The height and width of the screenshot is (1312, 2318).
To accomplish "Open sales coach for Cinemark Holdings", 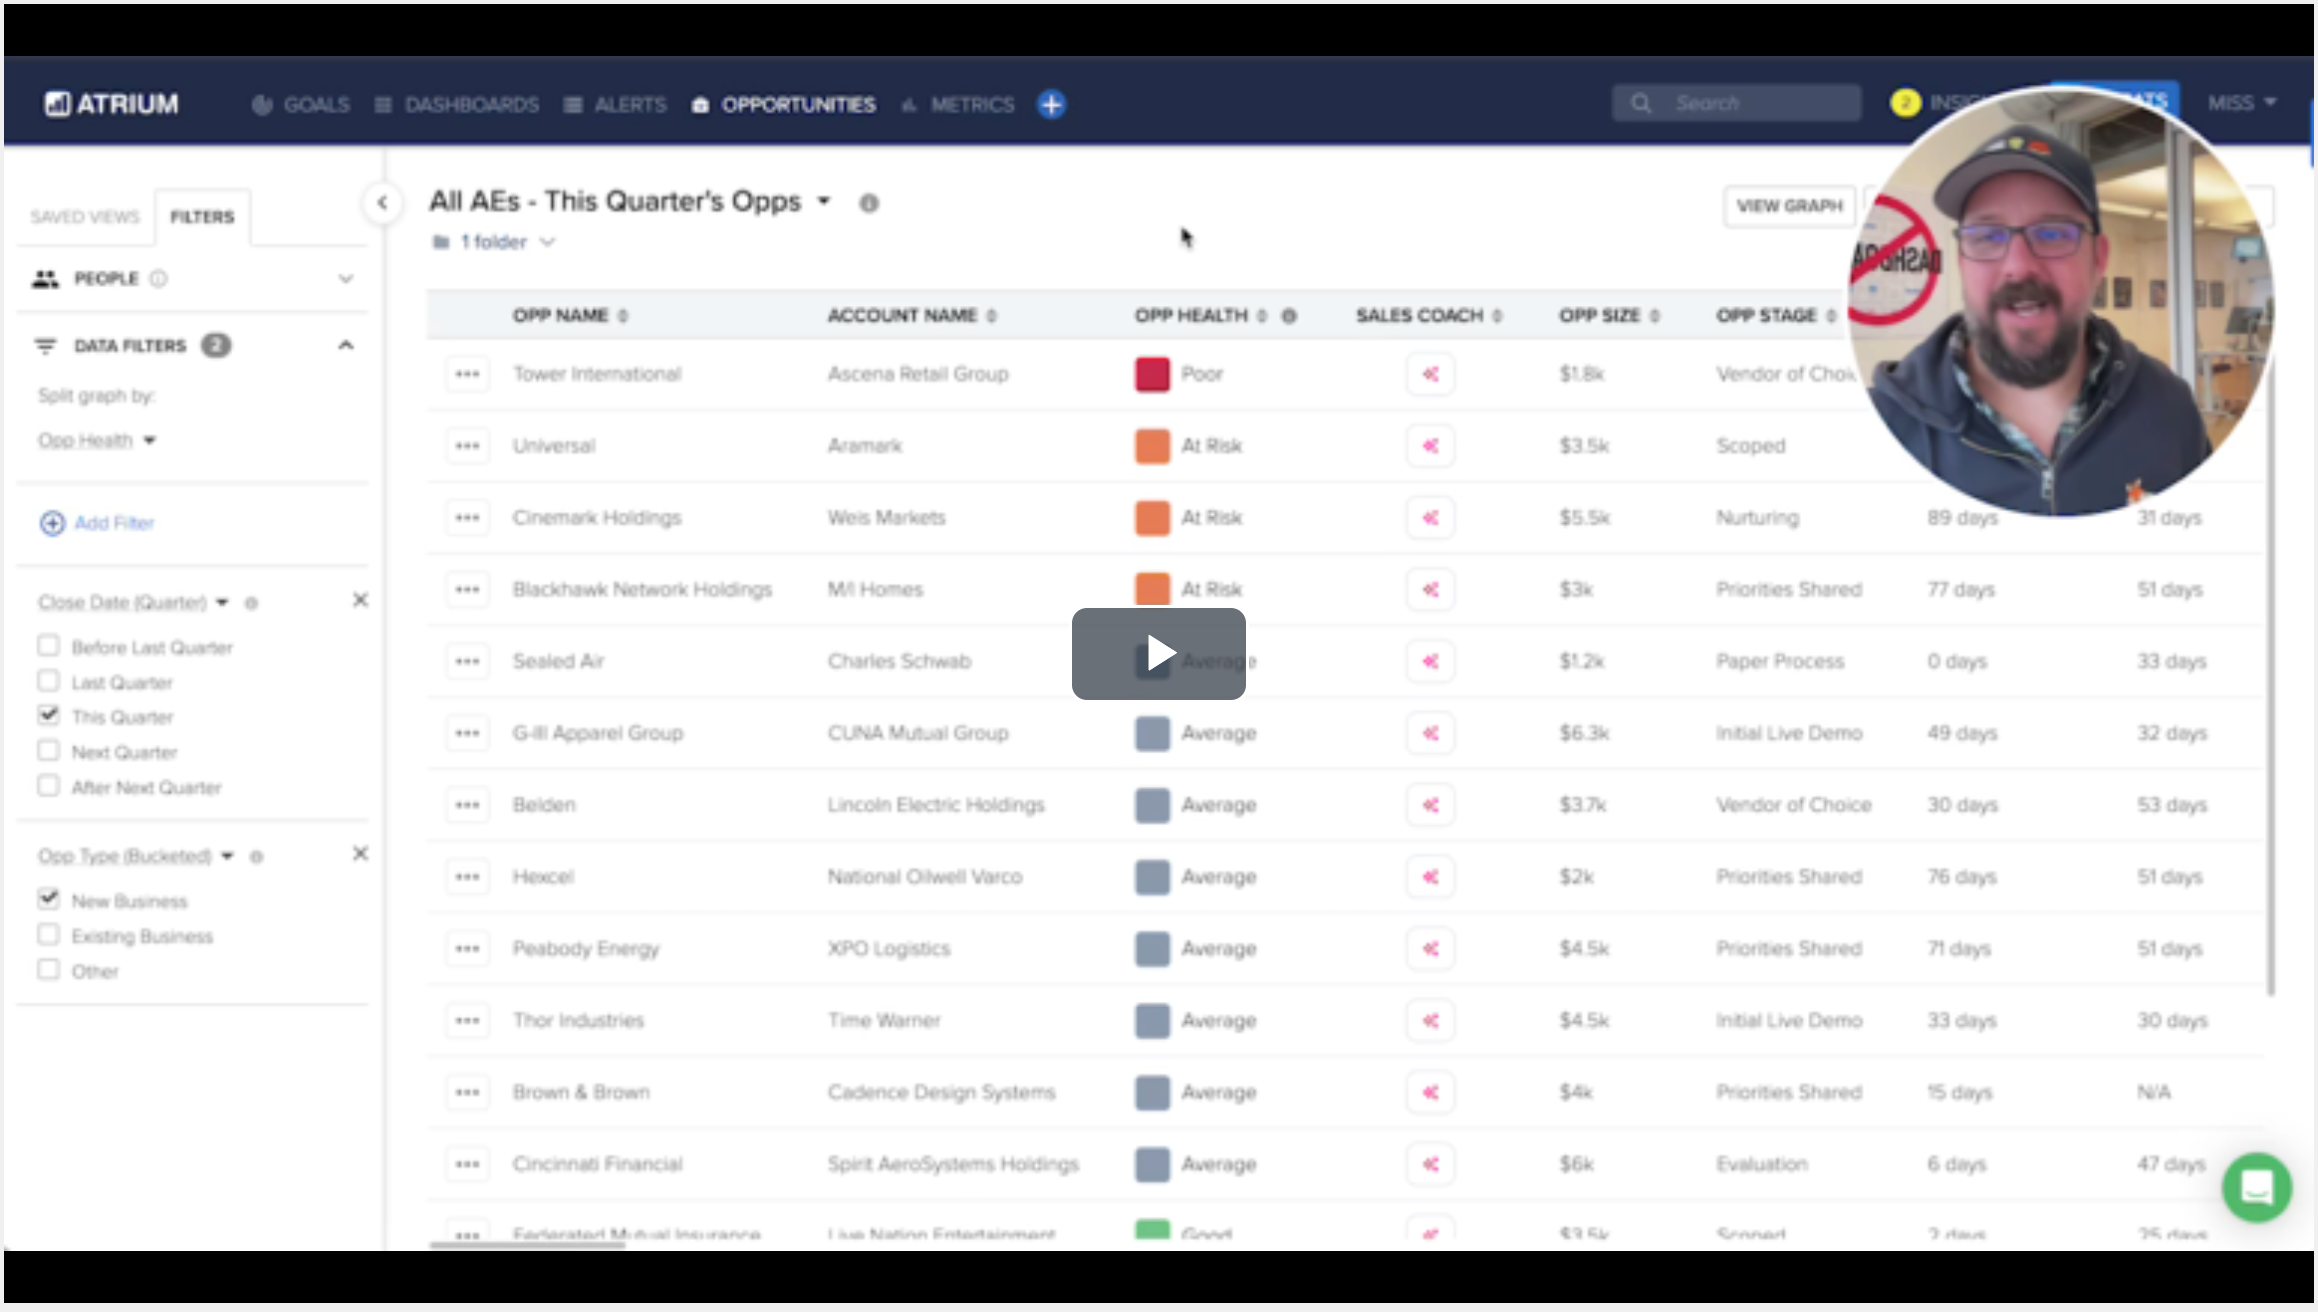I will (1431, 518).
